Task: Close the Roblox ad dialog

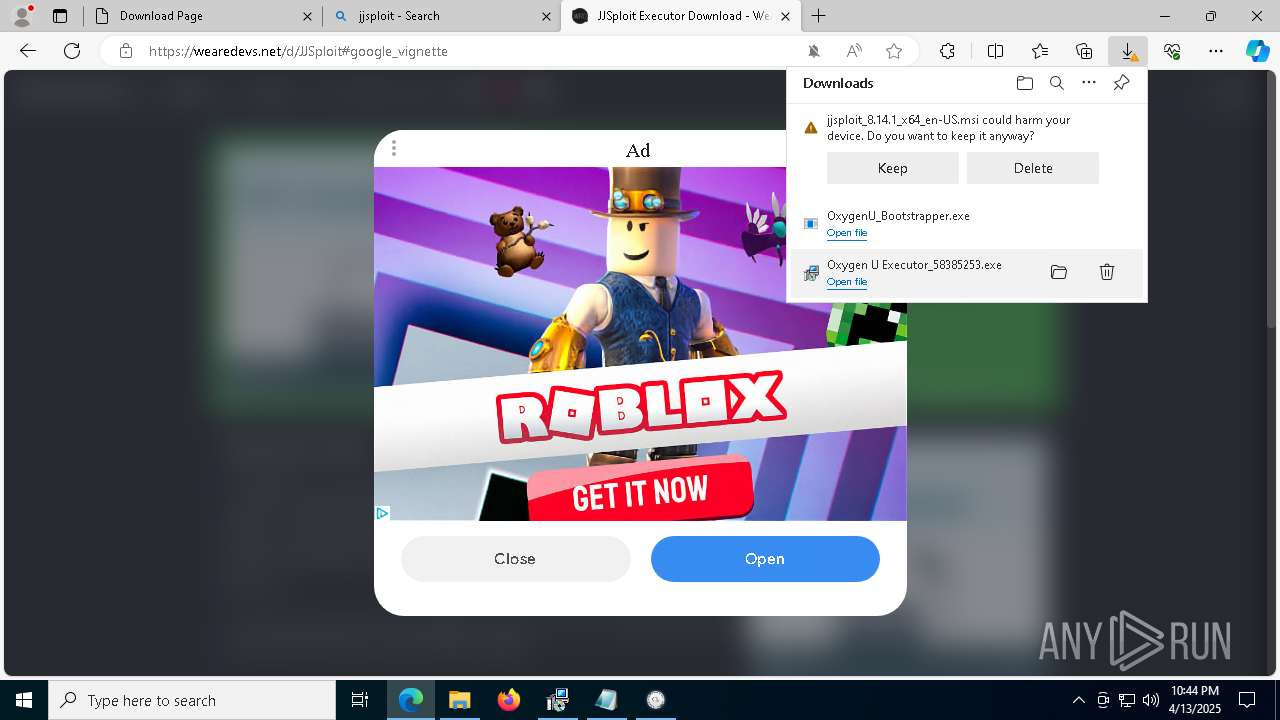Action: click(515, 559)
